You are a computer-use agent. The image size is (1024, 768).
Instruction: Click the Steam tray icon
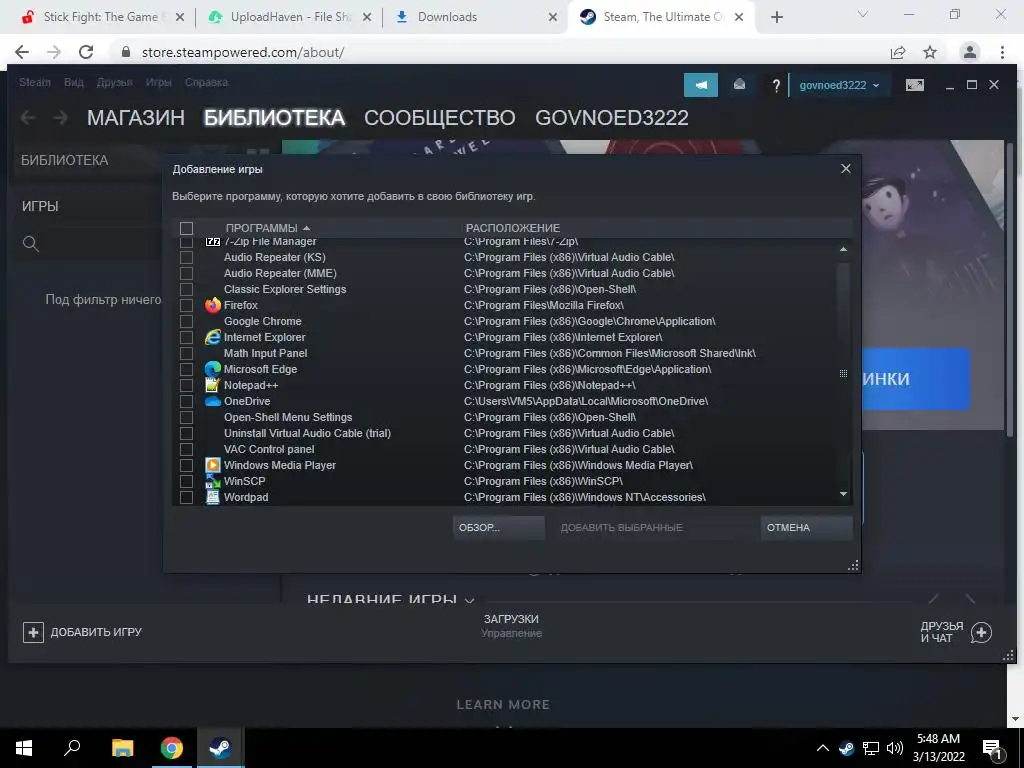(x=846, y=748)
